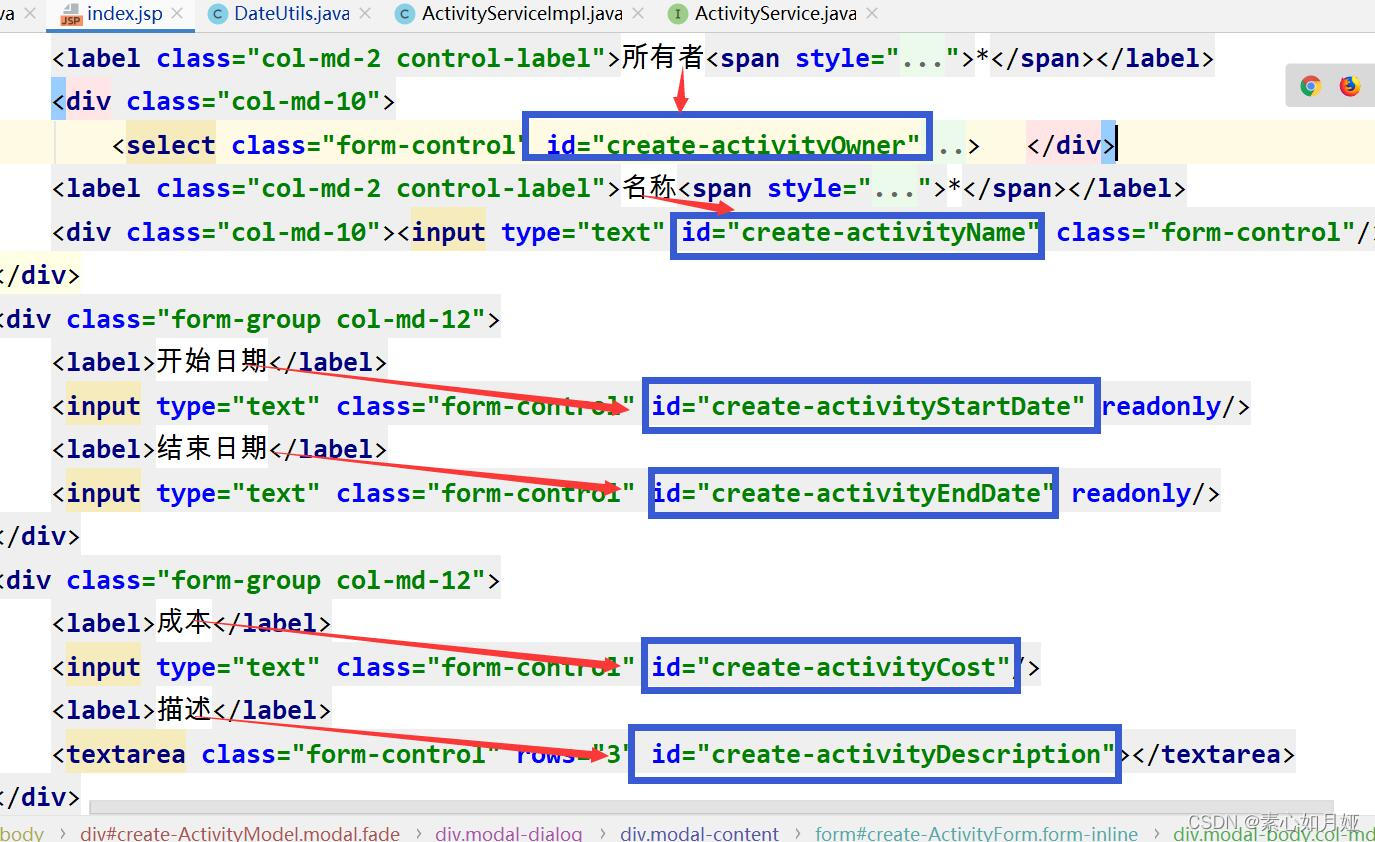The image size is (1375, 842).
Task: Click readonly on the activityStartDate line
Action: [x=1161, y=407]
